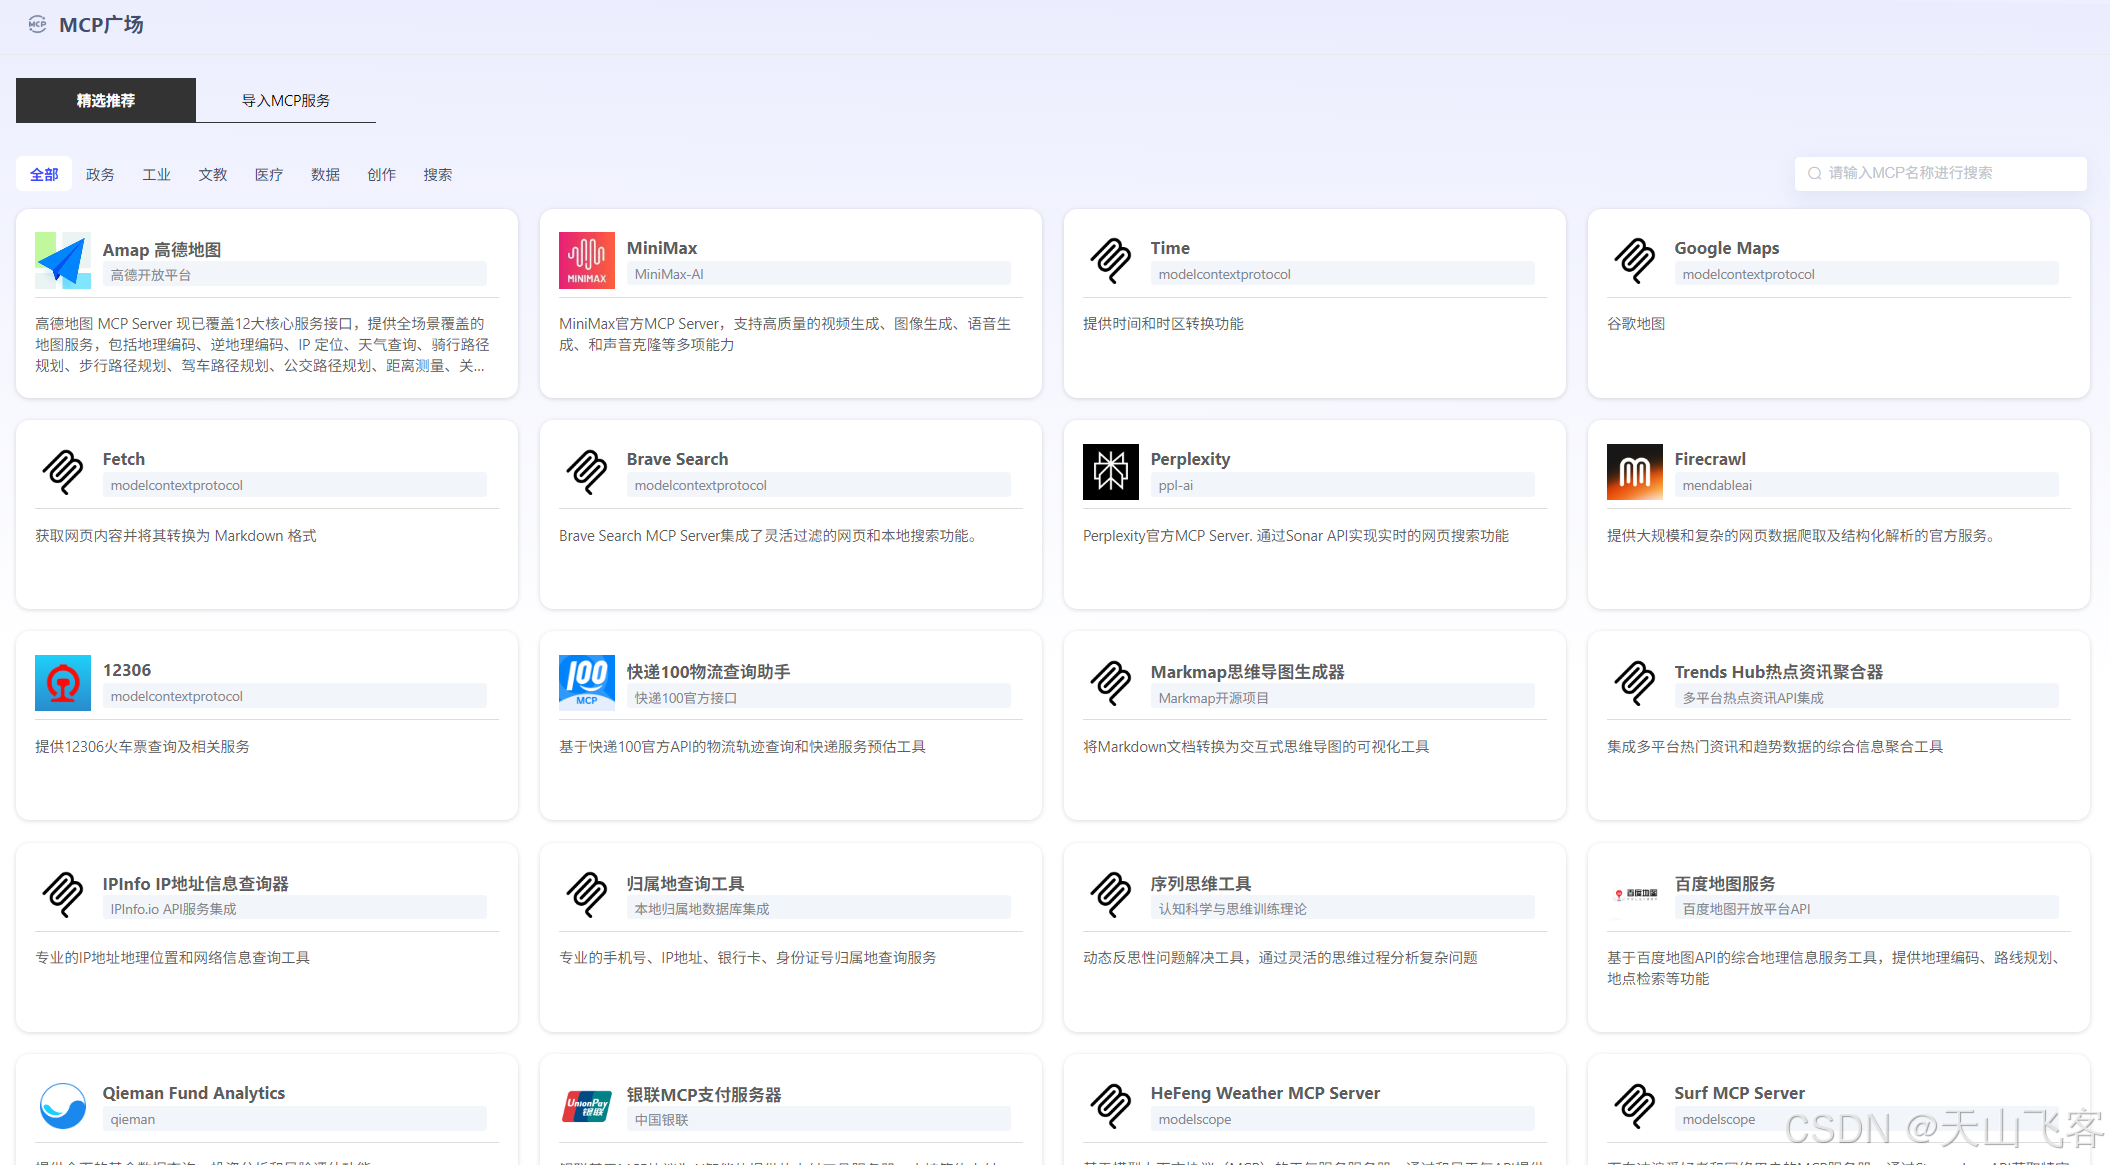This screenshot has width=2110, height=1165.
Task: Open the Amap 高德地图 paper-plane icon
Action: tap(63, 260)
